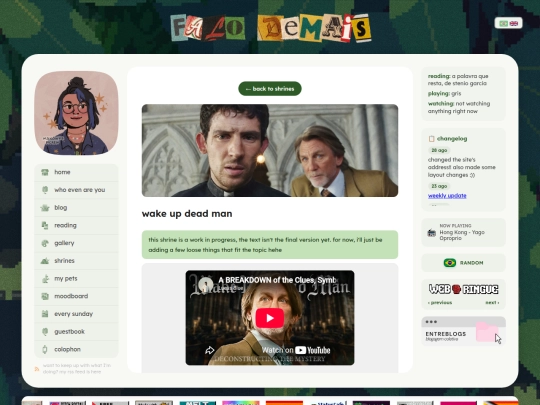540x405 pixels.
Task: Click the Falo Demais site logo
Action: tap(271, 28)
